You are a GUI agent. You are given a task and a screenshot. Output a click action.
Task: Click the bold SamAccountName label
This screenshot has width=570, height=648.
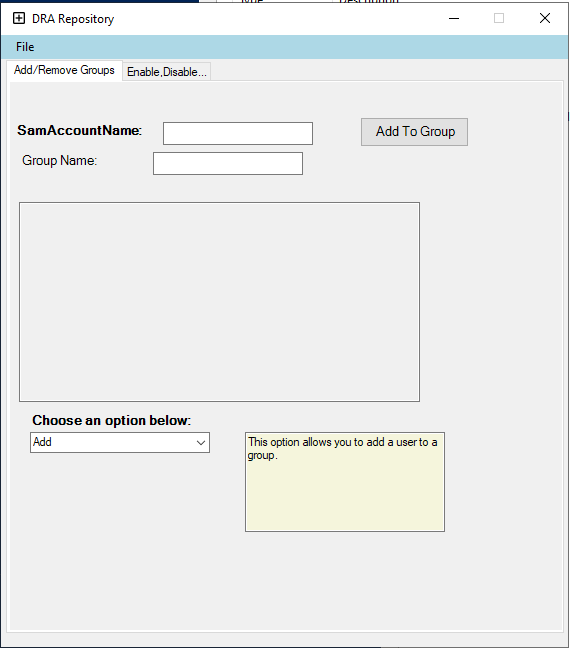pos(79,131)
